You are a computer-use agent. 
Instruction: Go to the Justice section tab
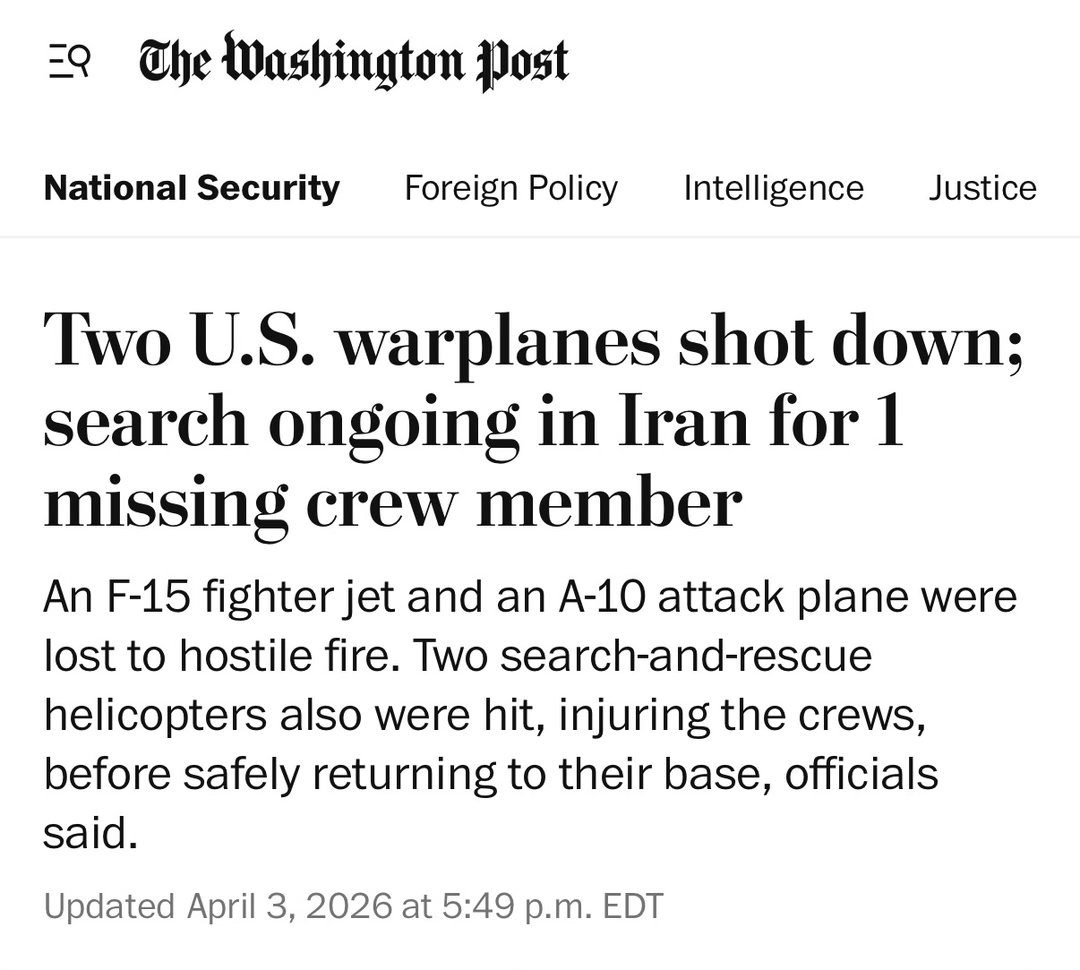tap(982, 188)
